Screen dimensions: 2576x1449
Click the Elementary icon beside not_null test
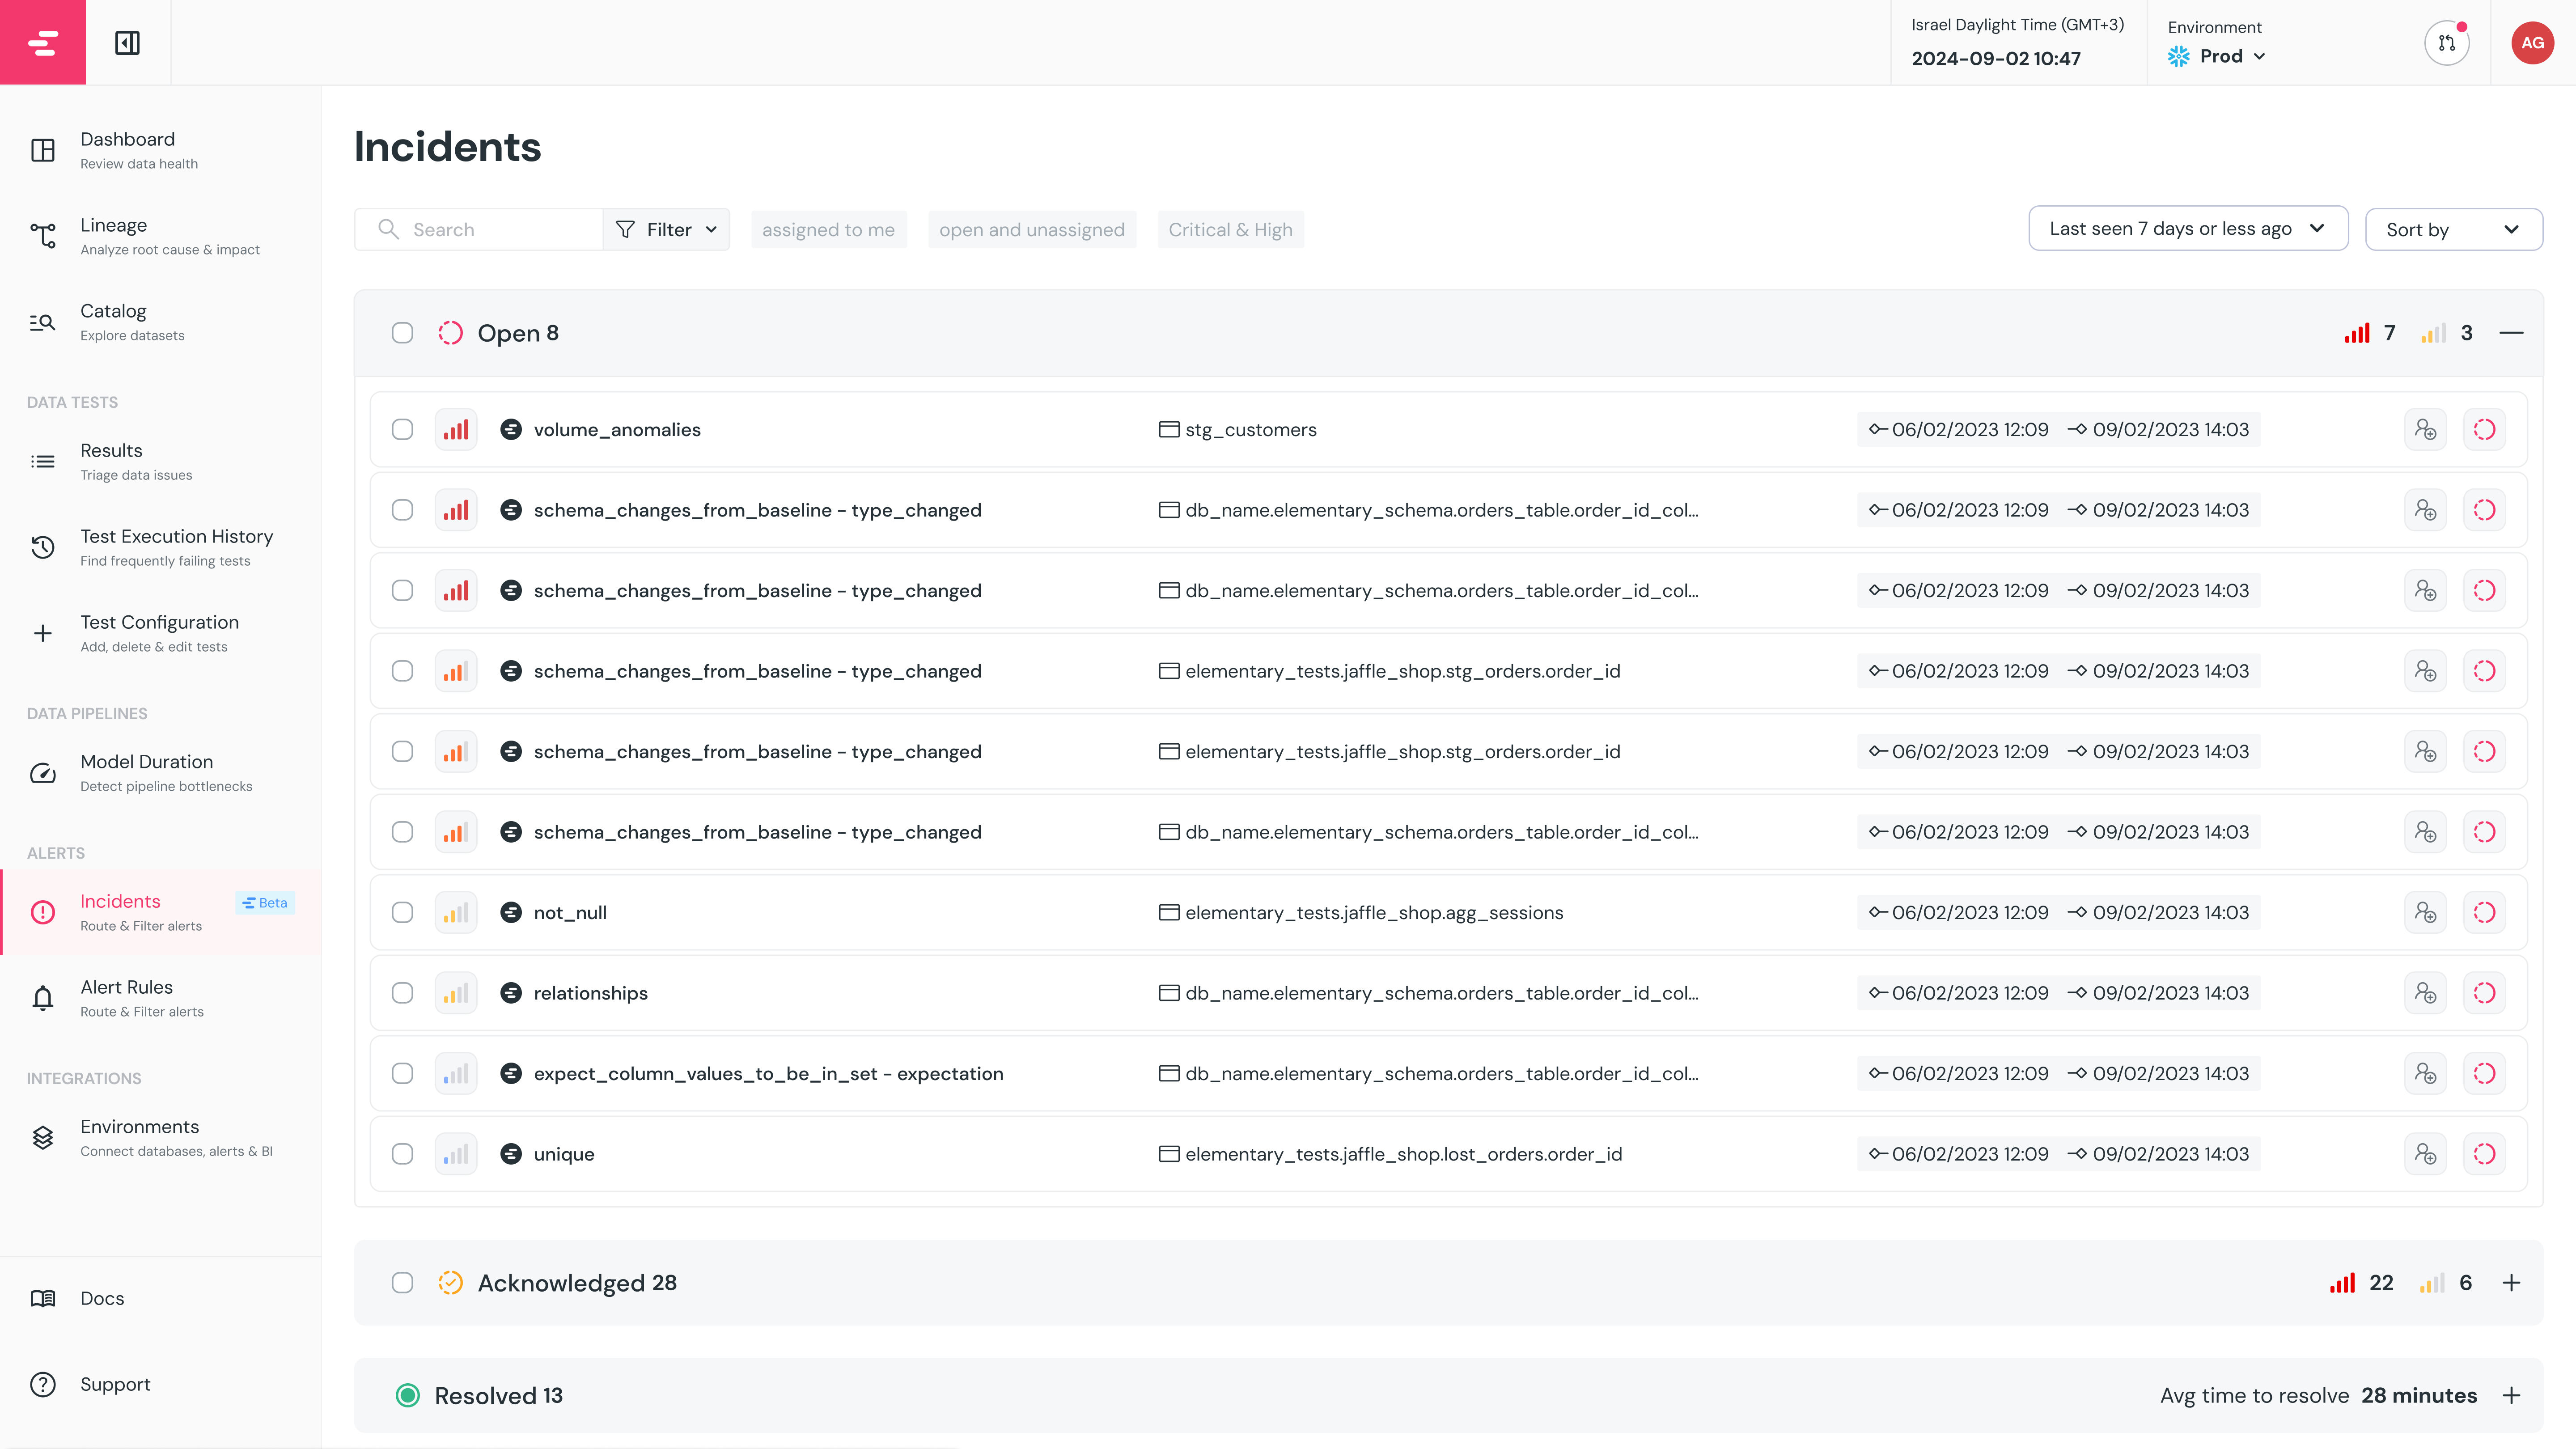point(511,913)
